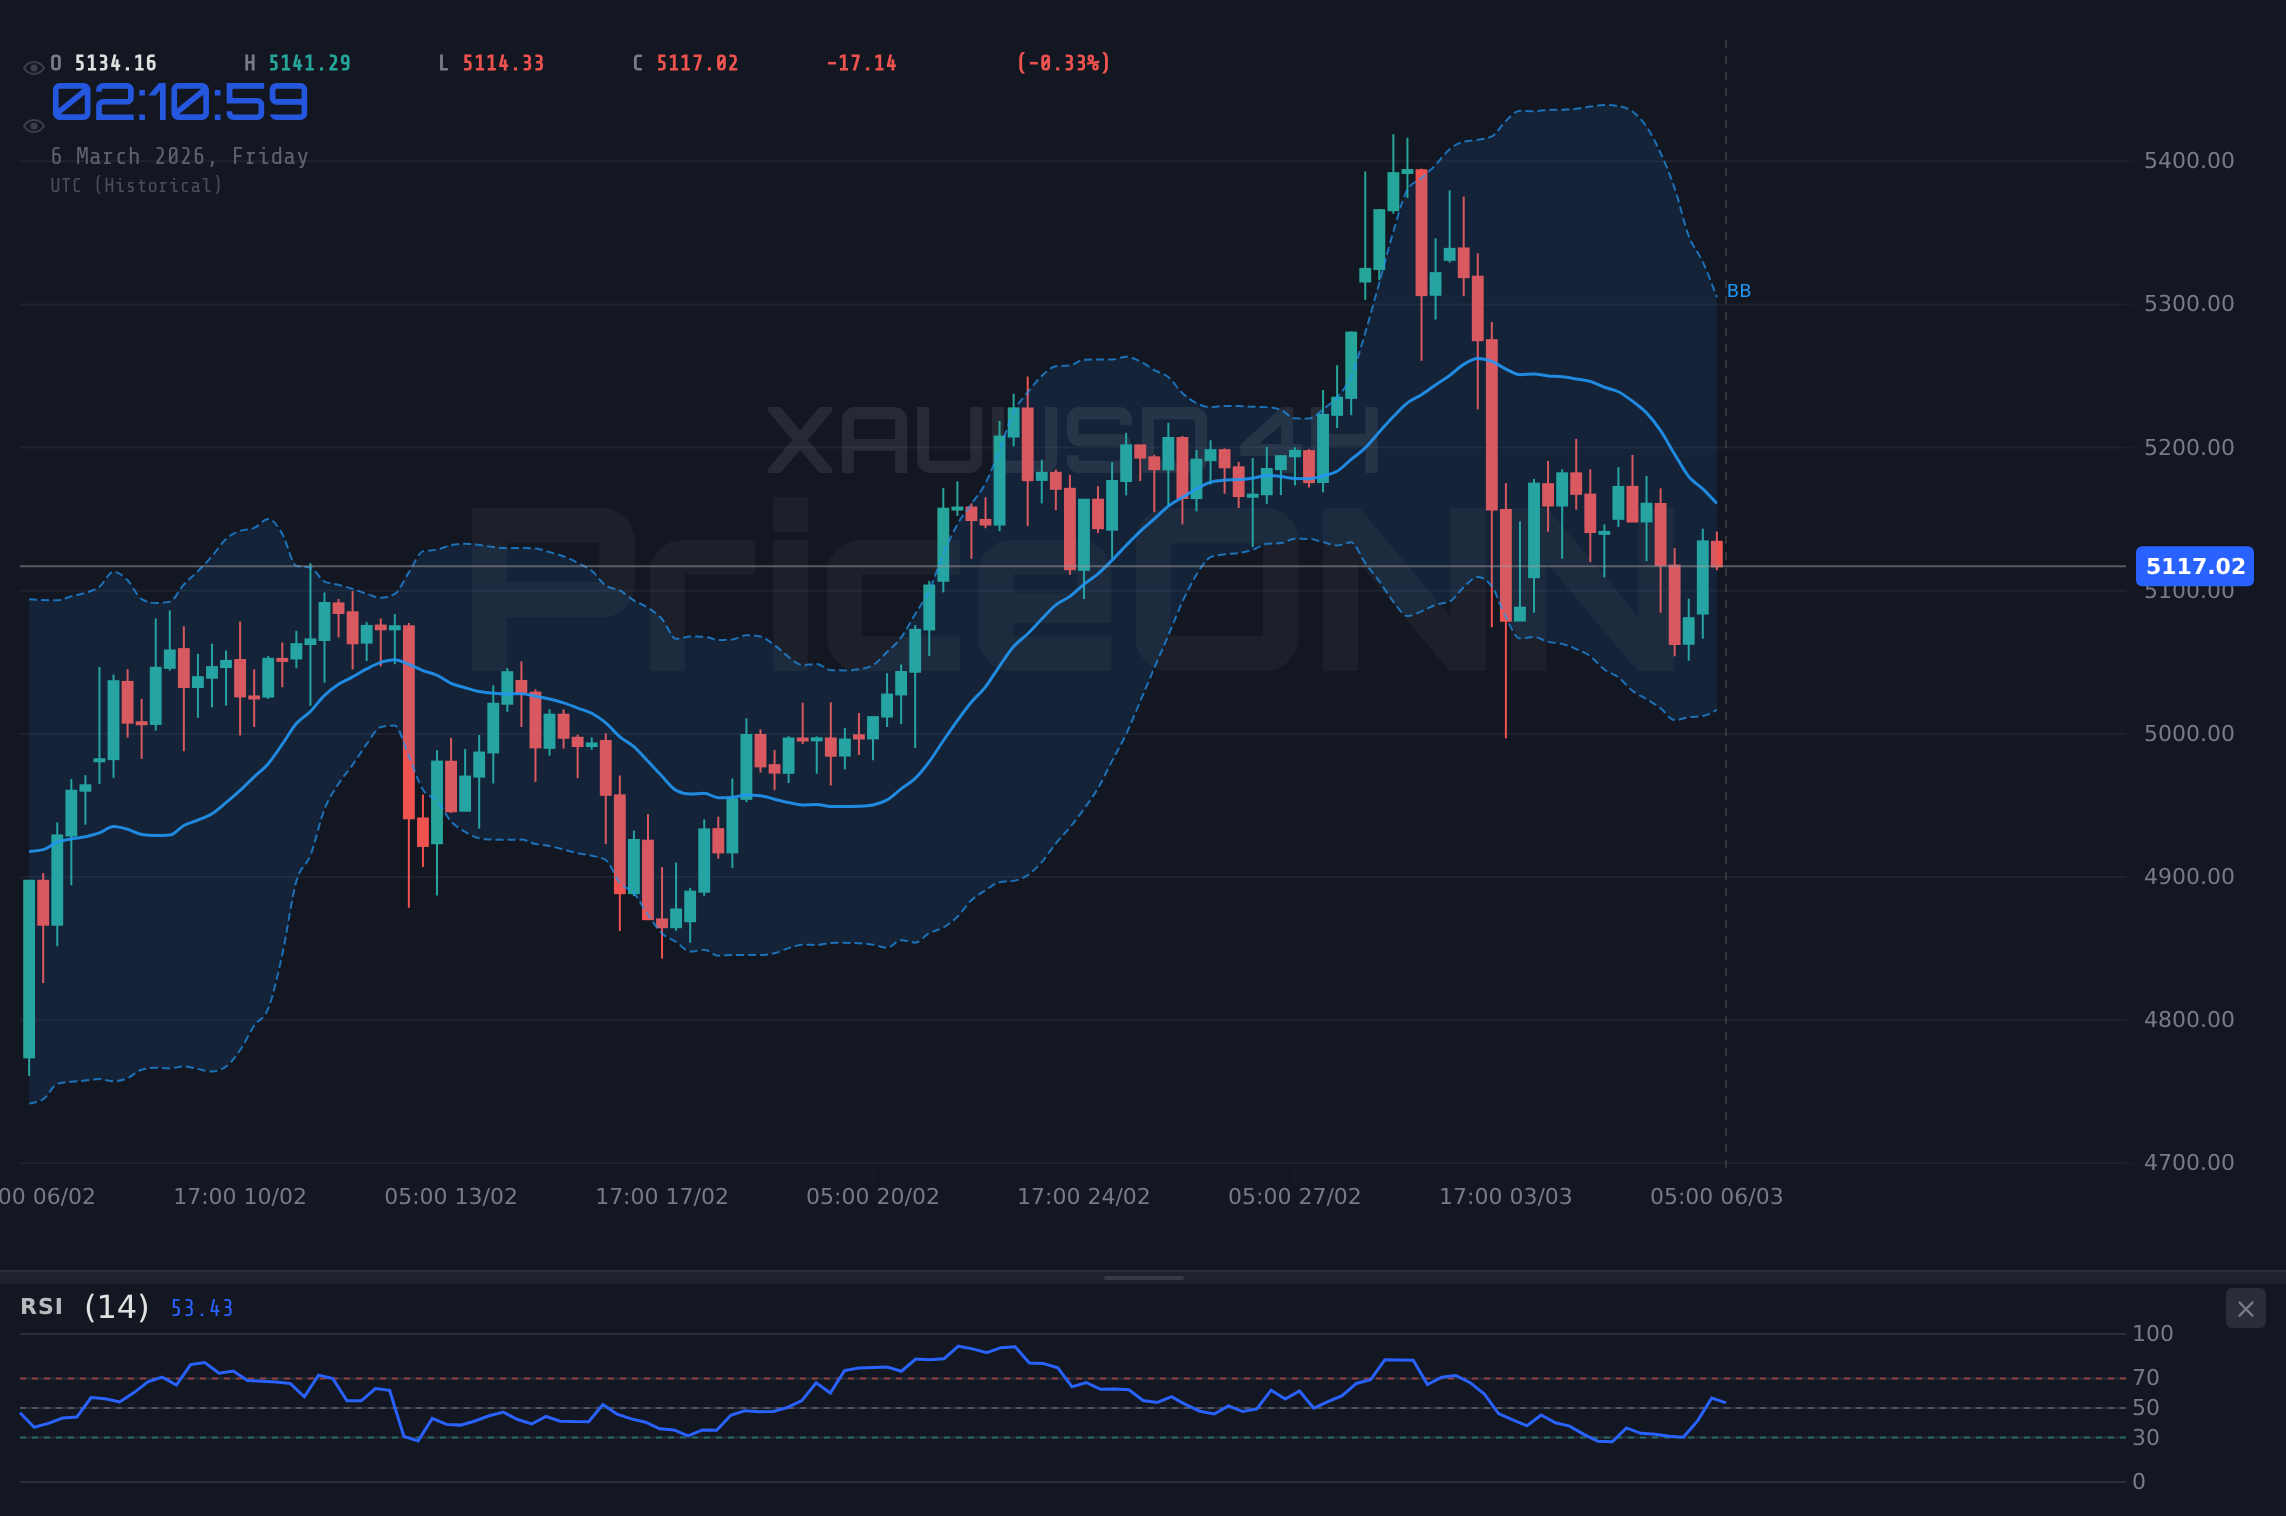
Task: Click the current price tag 5117.02
Action: [2195, 566]
